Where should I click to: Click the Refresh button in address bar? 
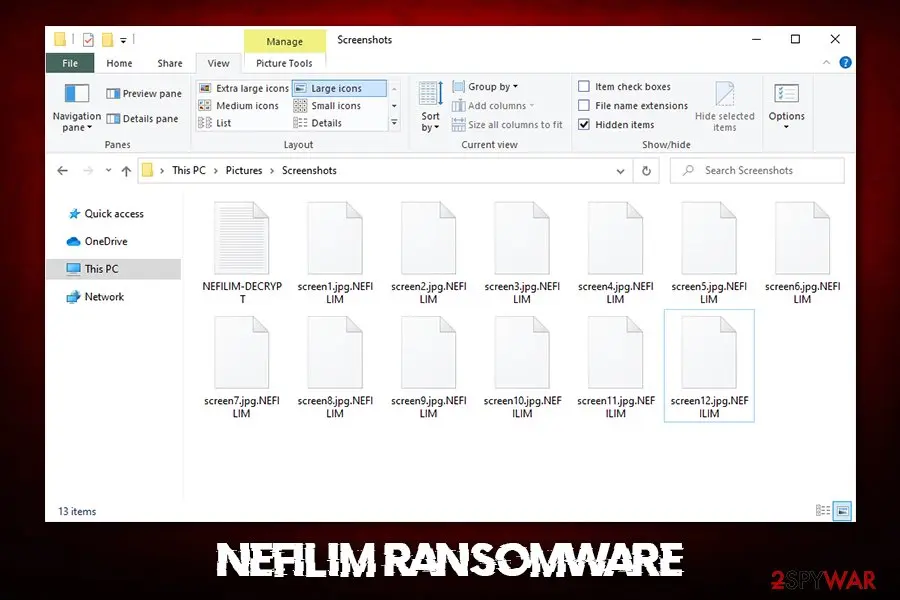[646, 171]
